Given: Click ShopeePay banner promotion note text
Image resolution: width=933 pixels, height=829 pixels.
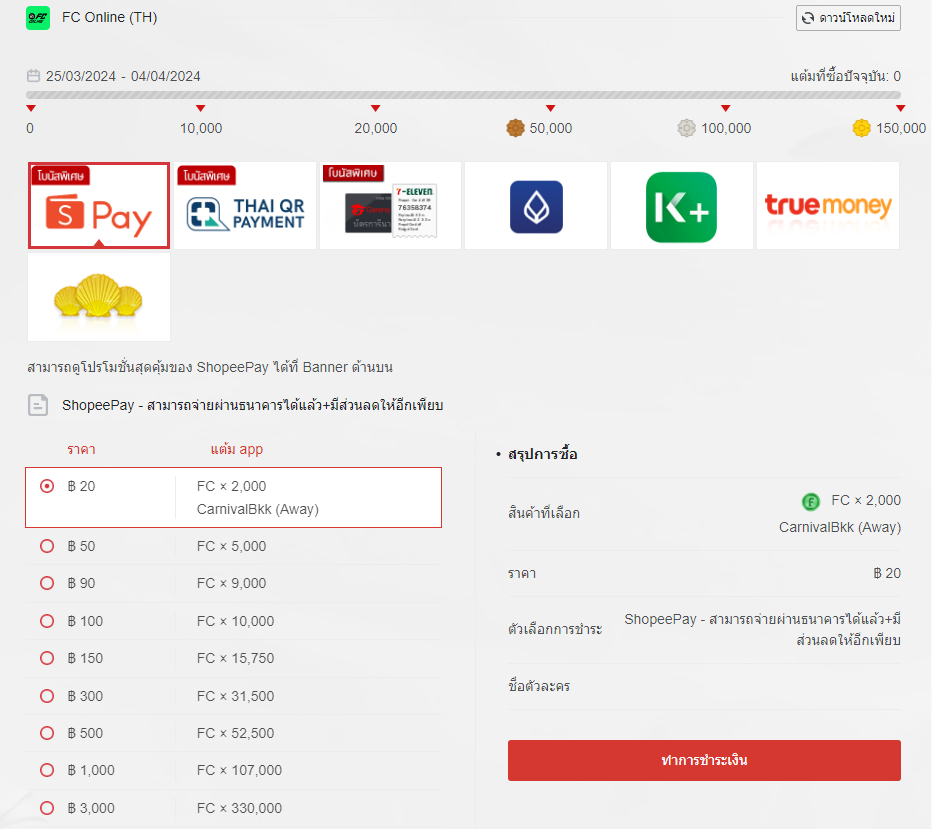Looking at the screenshot, I should 210,367.
